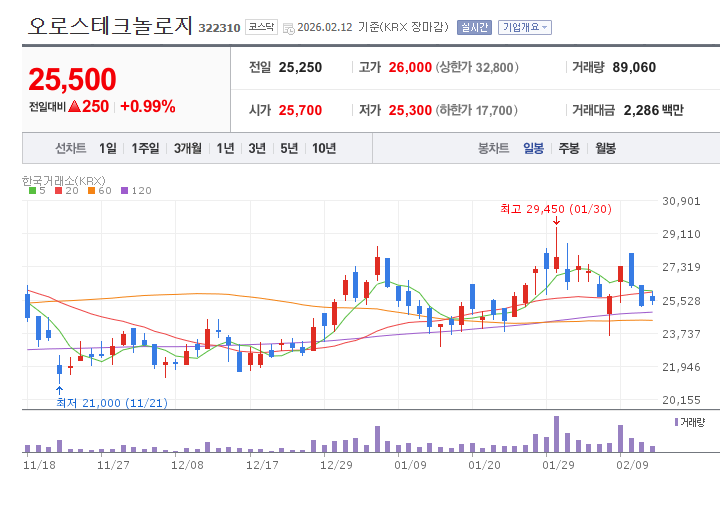
Task: Click the 하한가 17,700 text
Action: (x=477, y=110)
